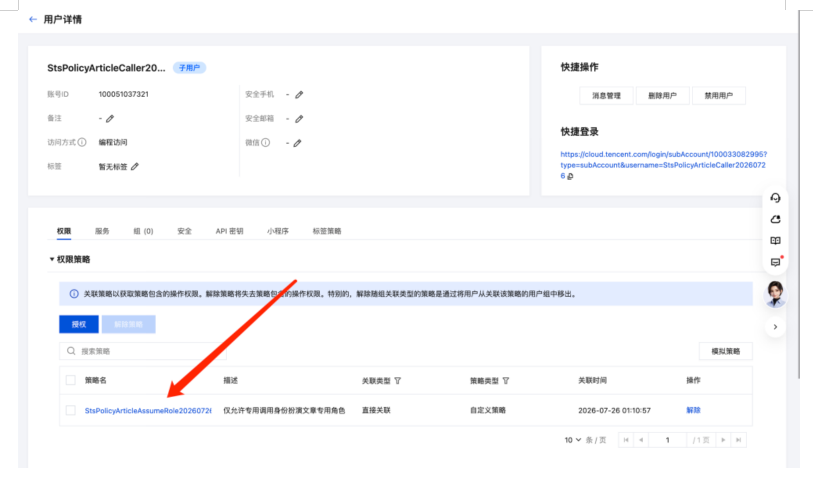This screenshot has width=813, height=478.
Task: Open the feedback message icon in the sidebar
Action: click(x=775, y=262)
